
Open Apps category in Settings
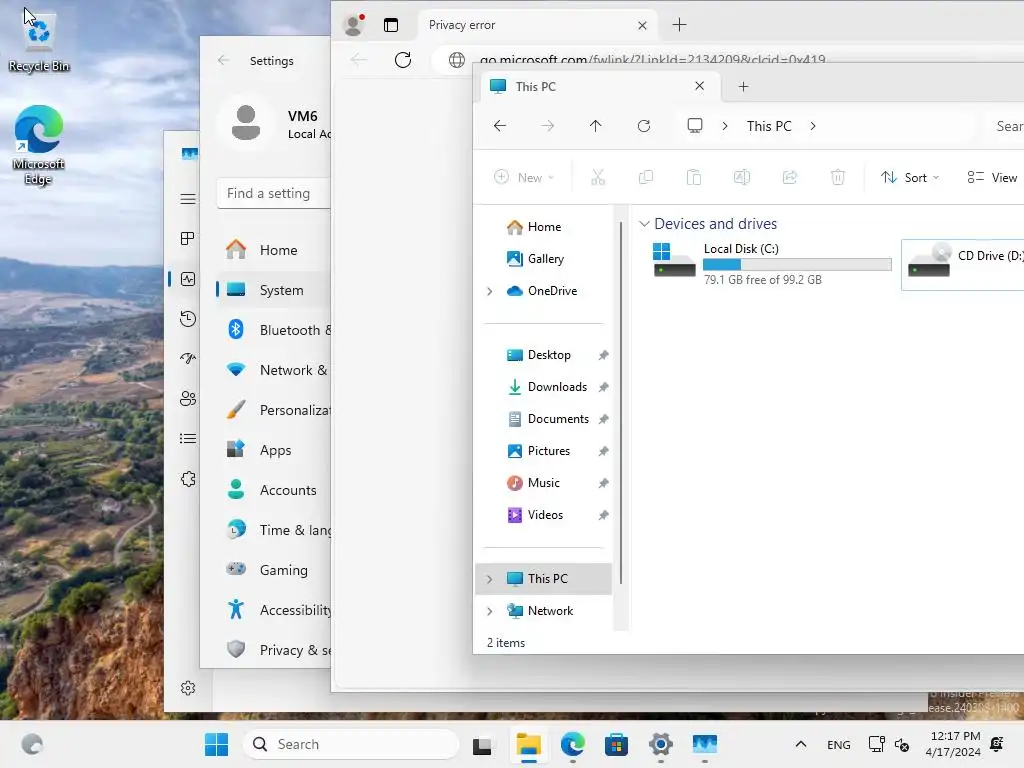click(x=273, y=450)
